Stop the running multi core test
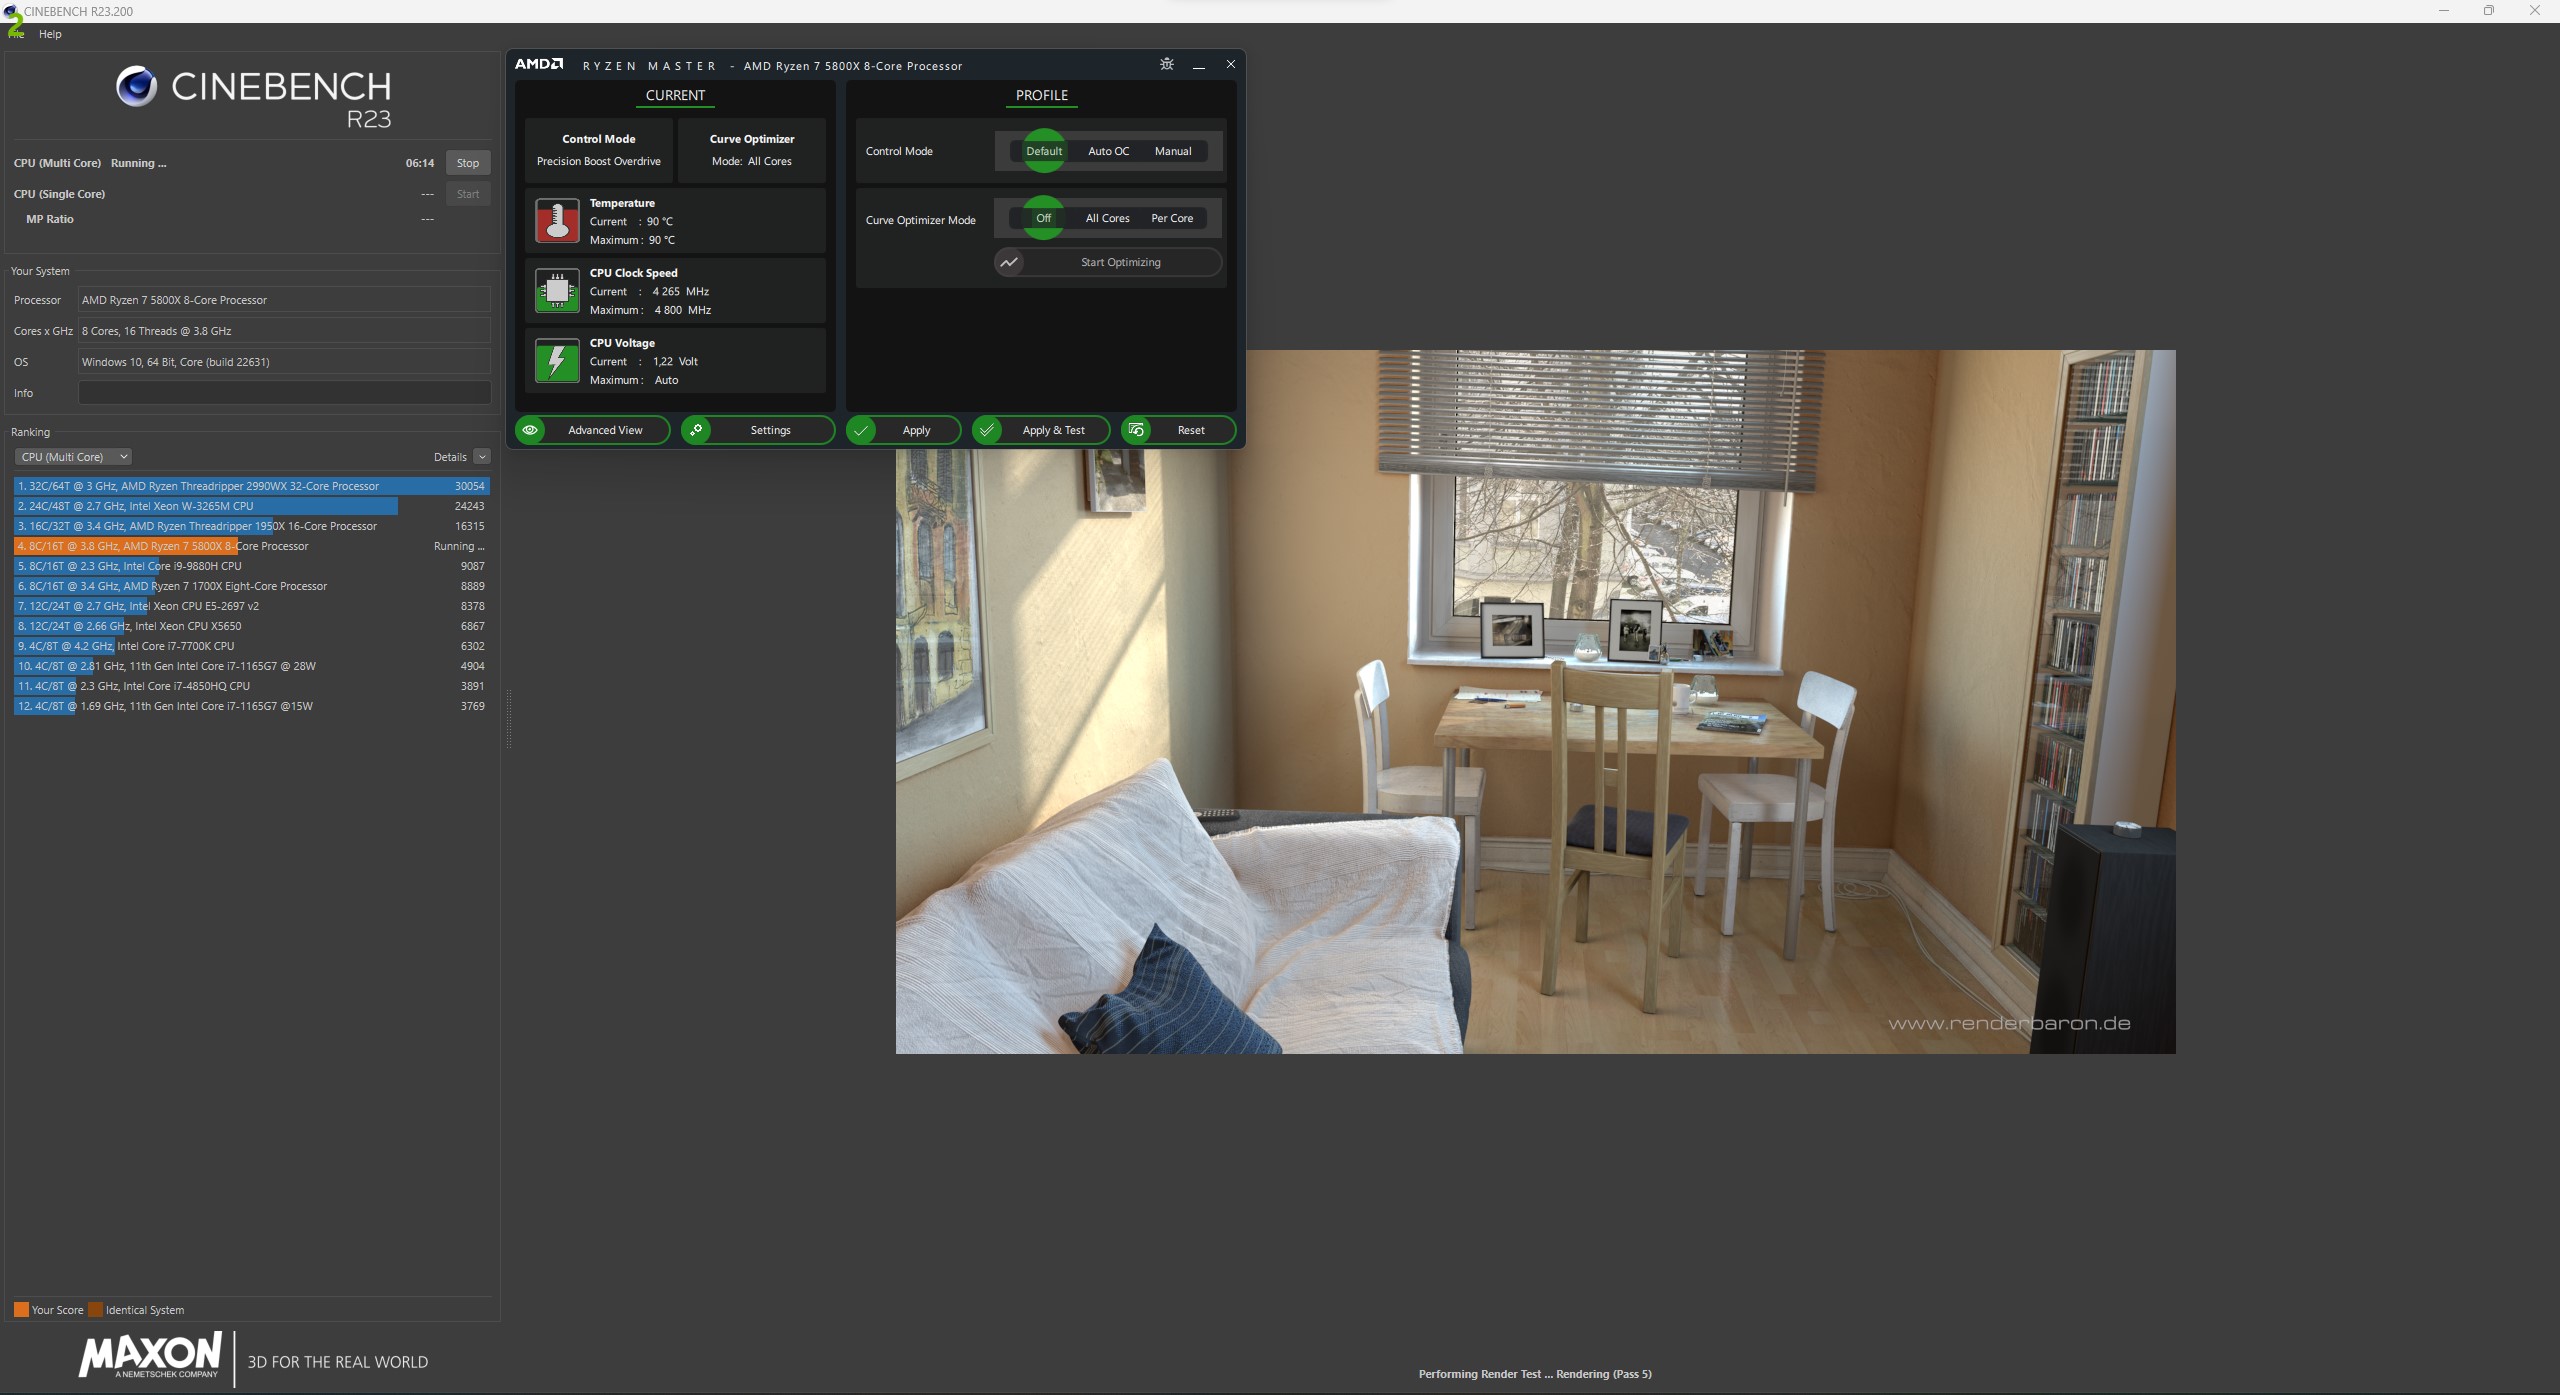The height and width of the screenshot is (1395, 2560). pos(467,163)
